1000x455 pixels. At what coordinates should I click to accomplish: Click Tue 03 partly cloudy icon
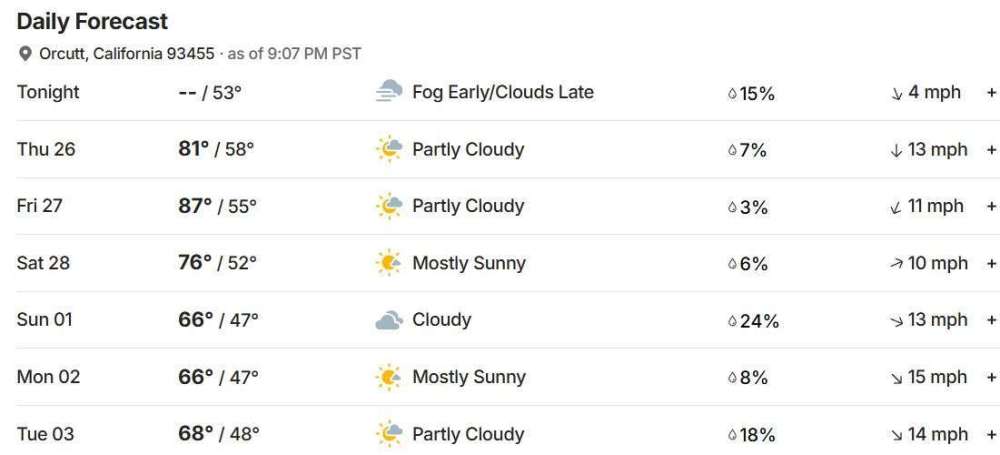point(388,435)
